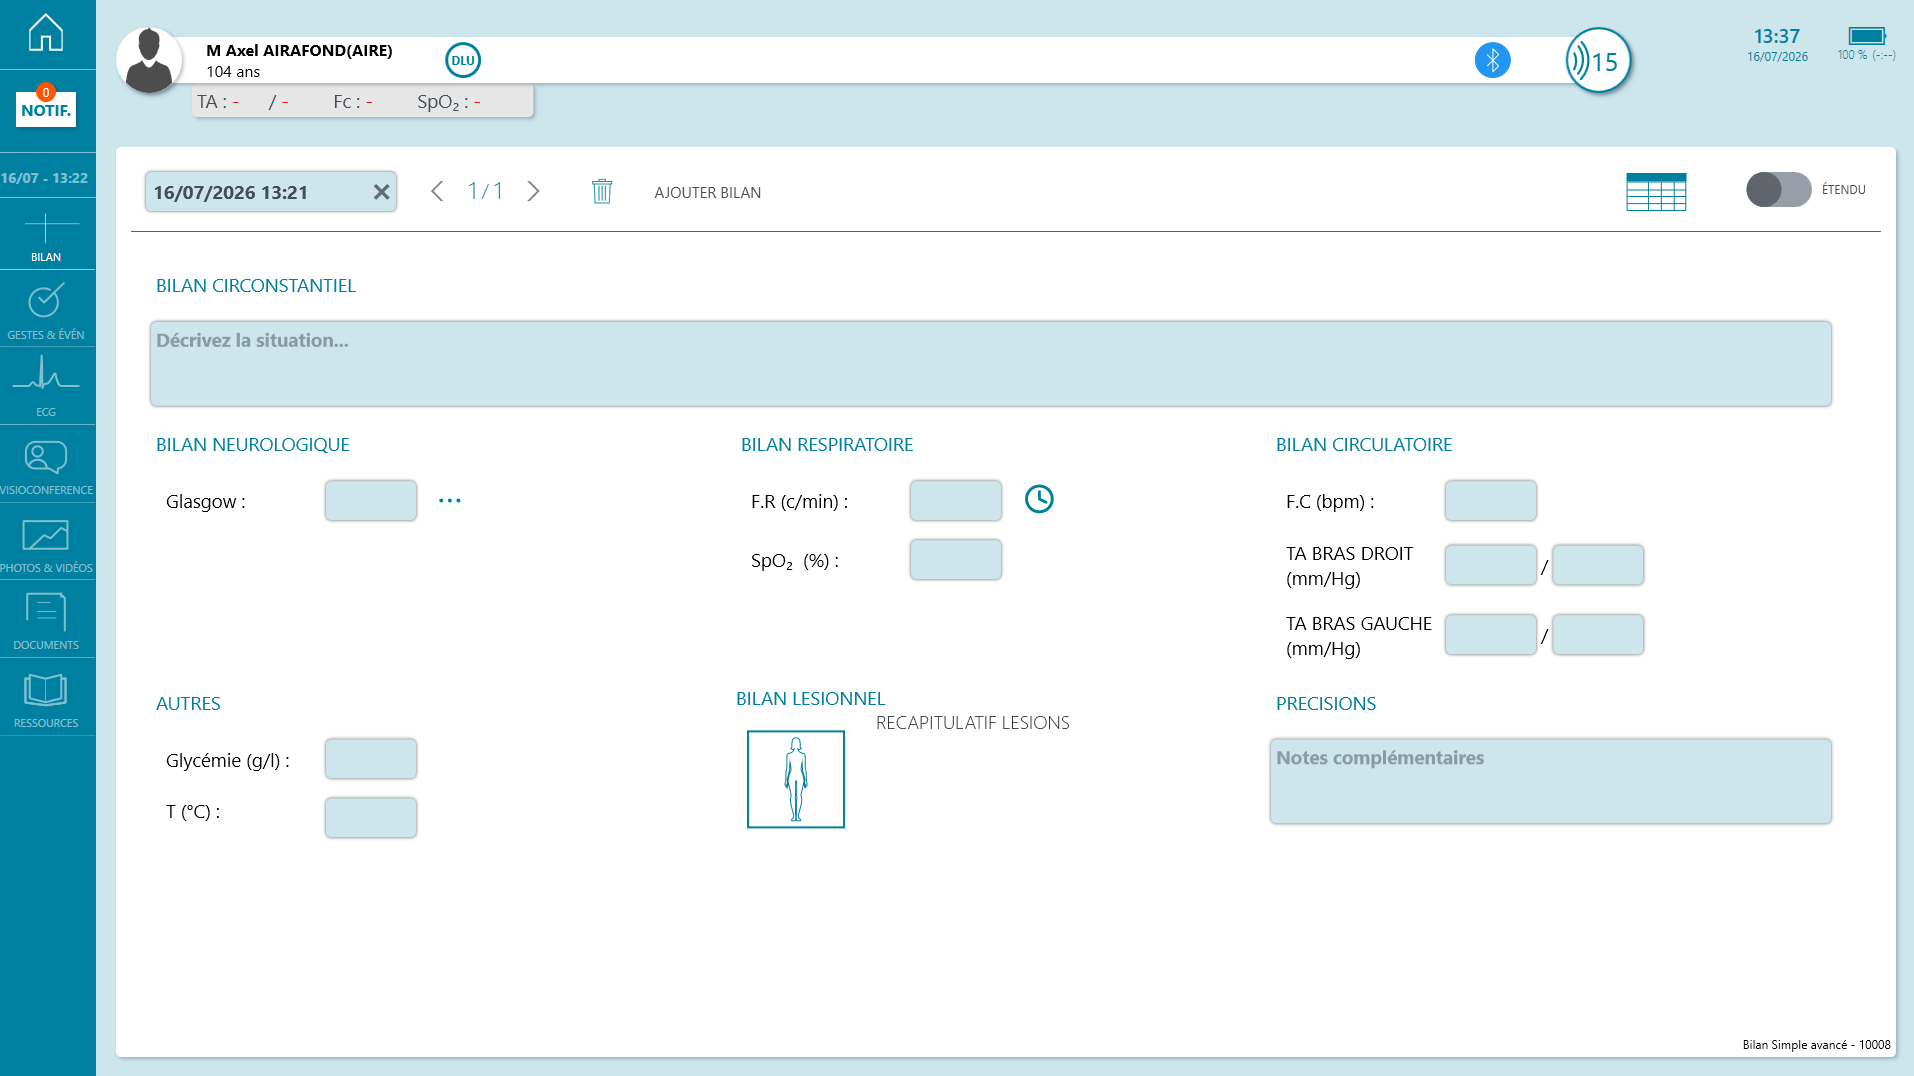Delete bilan with trash icon
The image size is (1914, 1076).
click(602, 191)
